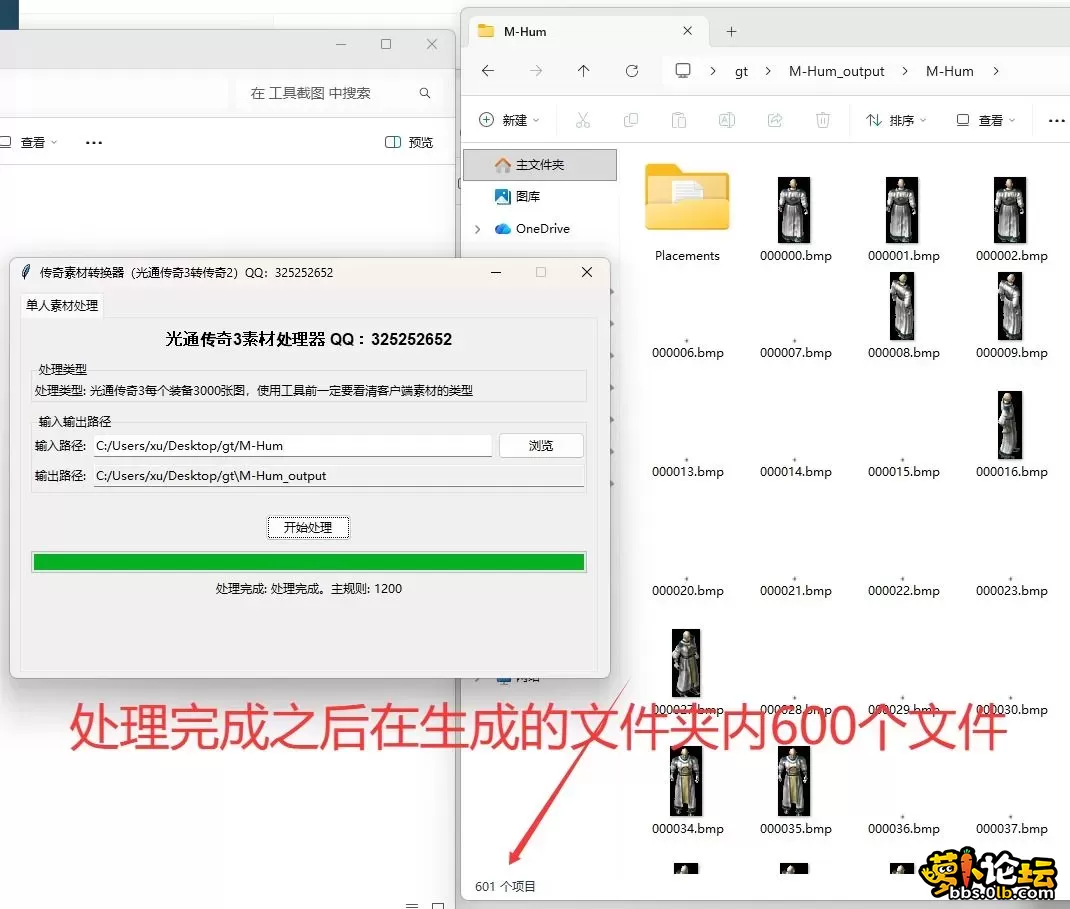Viewport: 1070px width, 909px height.
Task: Click the Refresh navigation icon
Action: point(633,71)
